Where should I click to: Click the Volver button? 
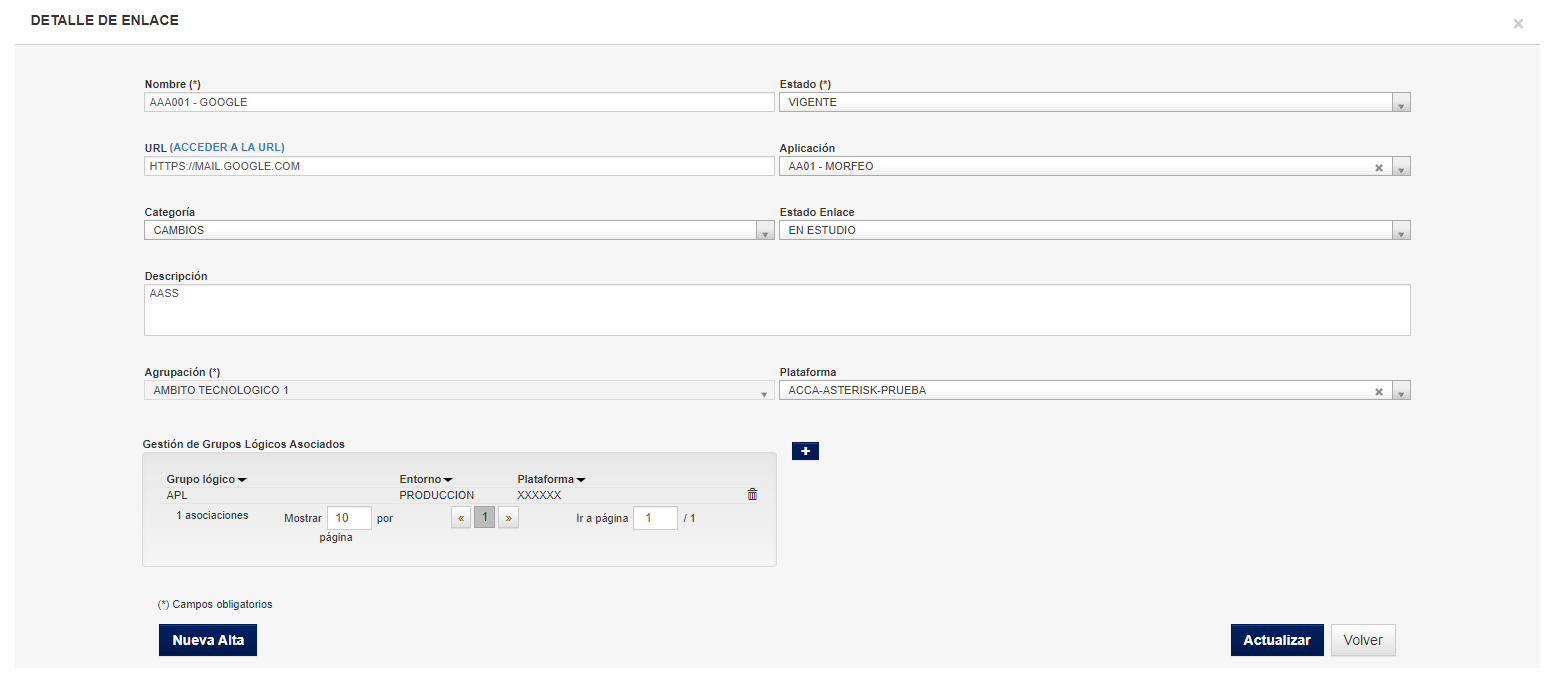(x=1363, y=640)
